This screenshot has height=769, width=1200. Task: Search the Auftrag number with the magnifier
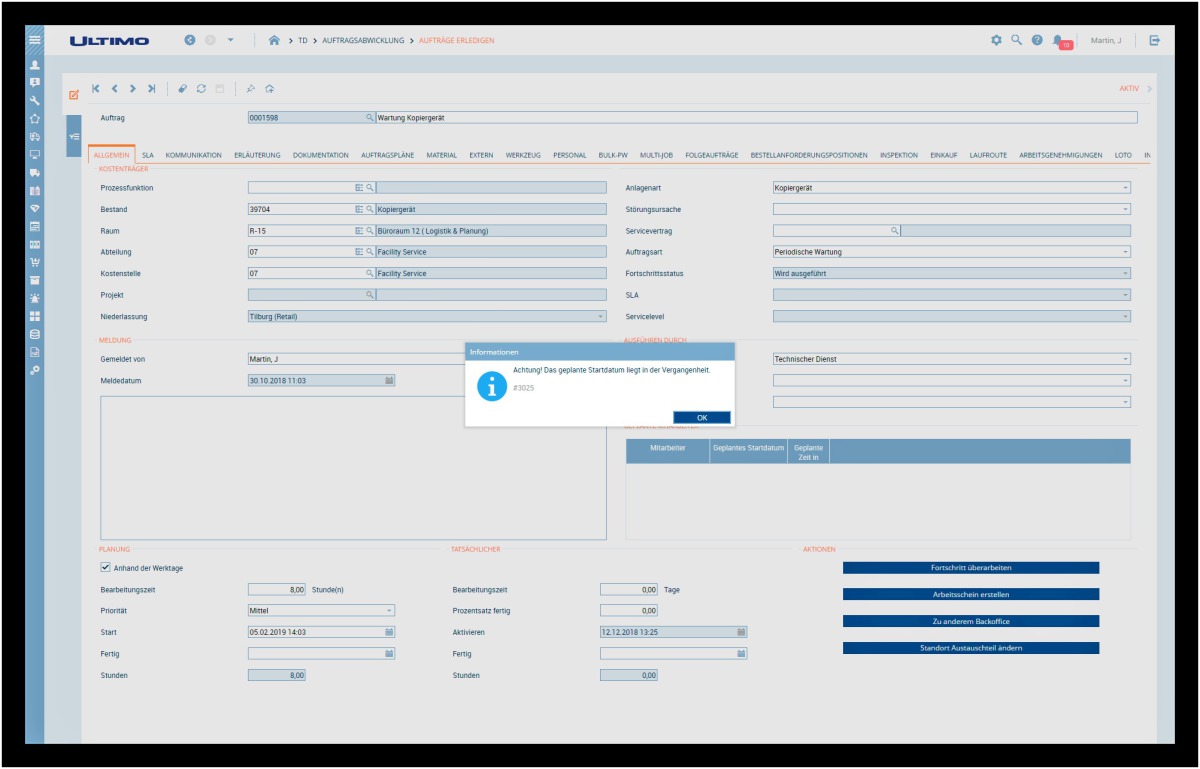[x=369, y=117]
